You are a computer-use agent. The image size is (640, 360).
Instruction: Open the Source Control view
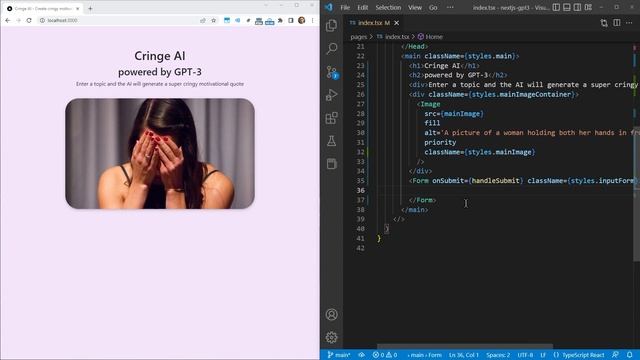coord(331,72)
